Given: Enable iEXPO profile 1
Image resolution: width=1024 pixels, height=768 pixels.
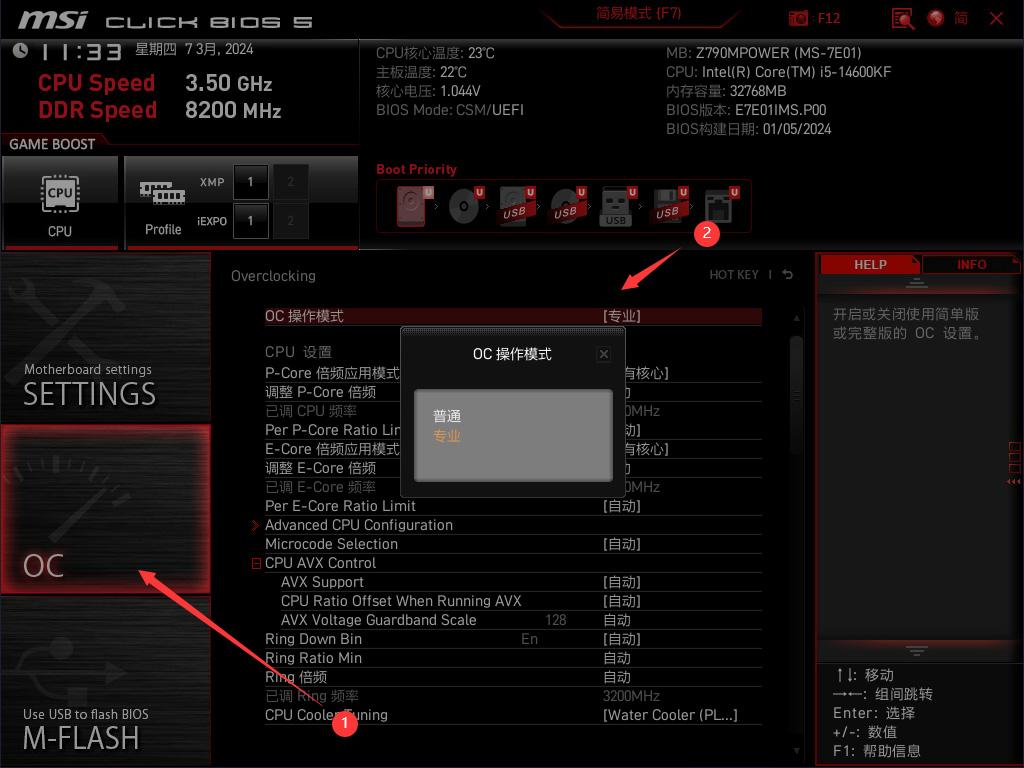Looking at the screenshot, I should coord(250,221).
